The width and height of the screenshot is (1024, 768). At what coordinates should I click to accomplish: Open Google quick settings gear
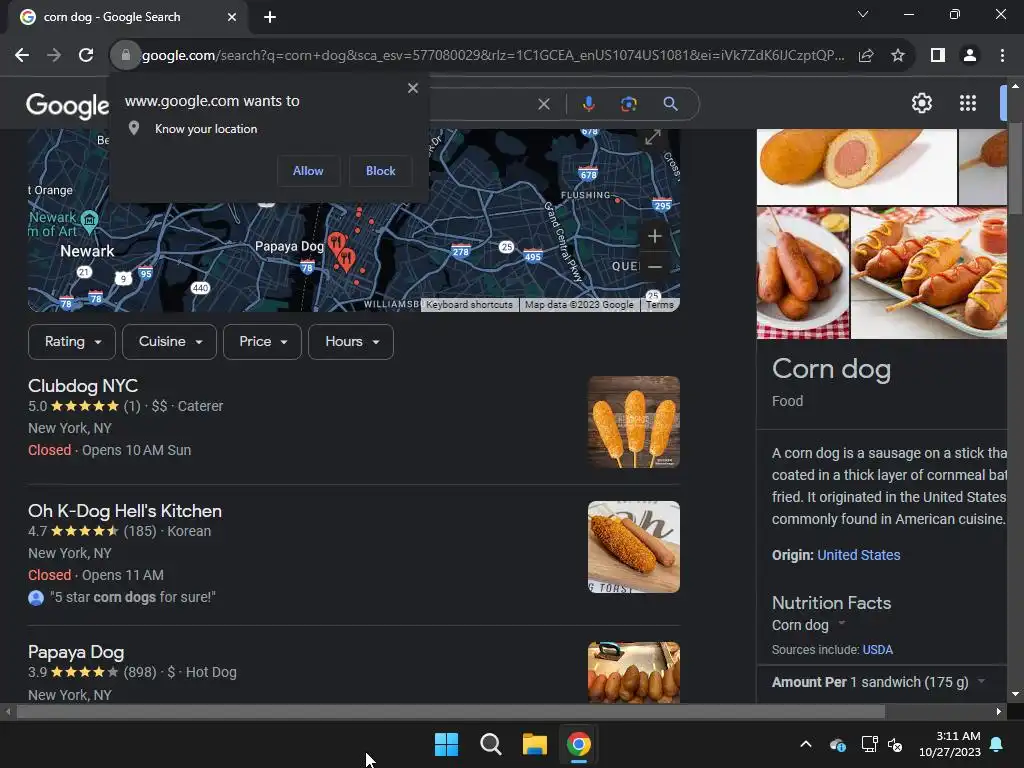pos(921,103)
